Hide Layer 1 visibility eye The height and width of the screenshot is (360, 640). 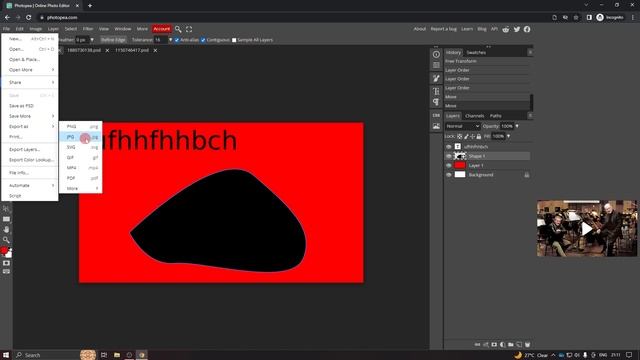pyautogui.click(x=449, y=165)
